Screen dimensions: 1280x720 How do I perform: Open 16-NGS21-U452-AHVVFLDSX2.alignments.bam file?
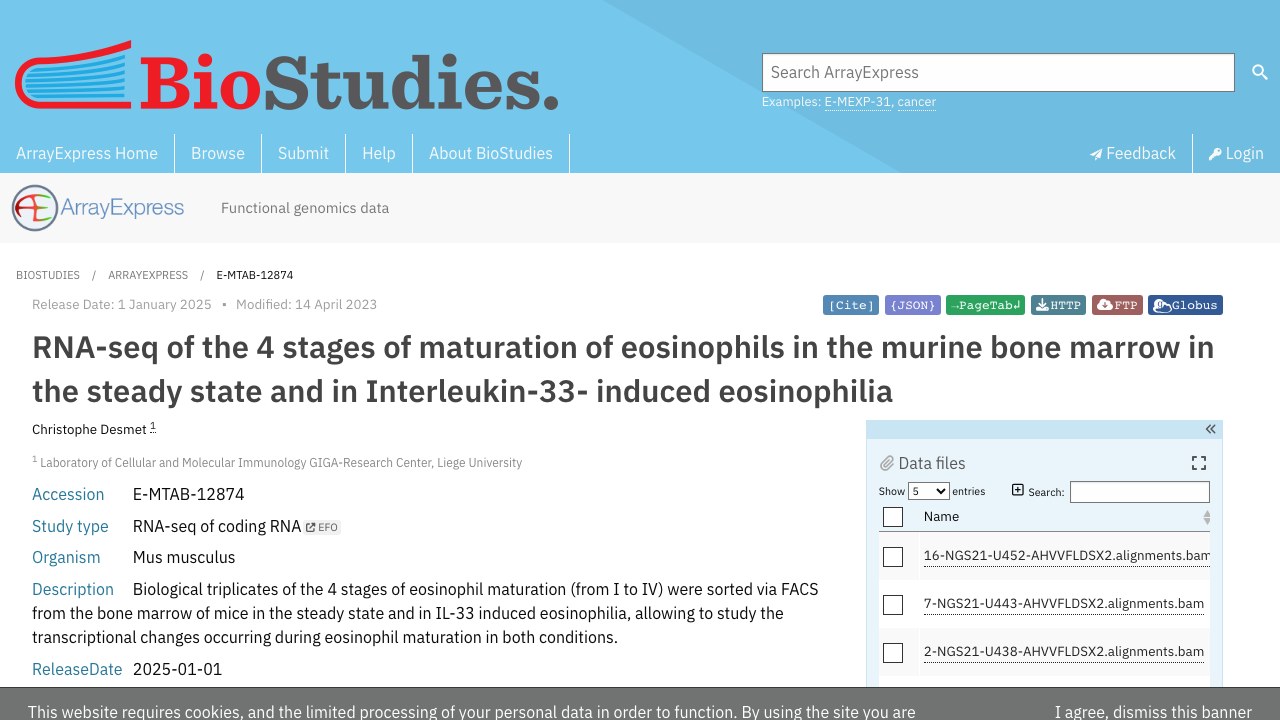tap(1067, 556)
